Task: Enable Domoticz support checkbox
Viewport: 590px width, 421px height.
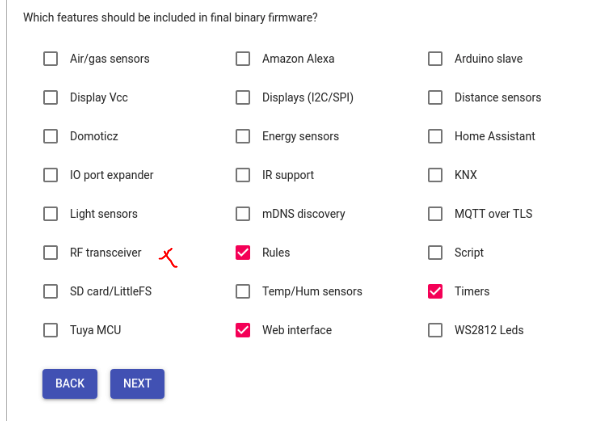Action: pyautogui.click(x=50, y=136)
